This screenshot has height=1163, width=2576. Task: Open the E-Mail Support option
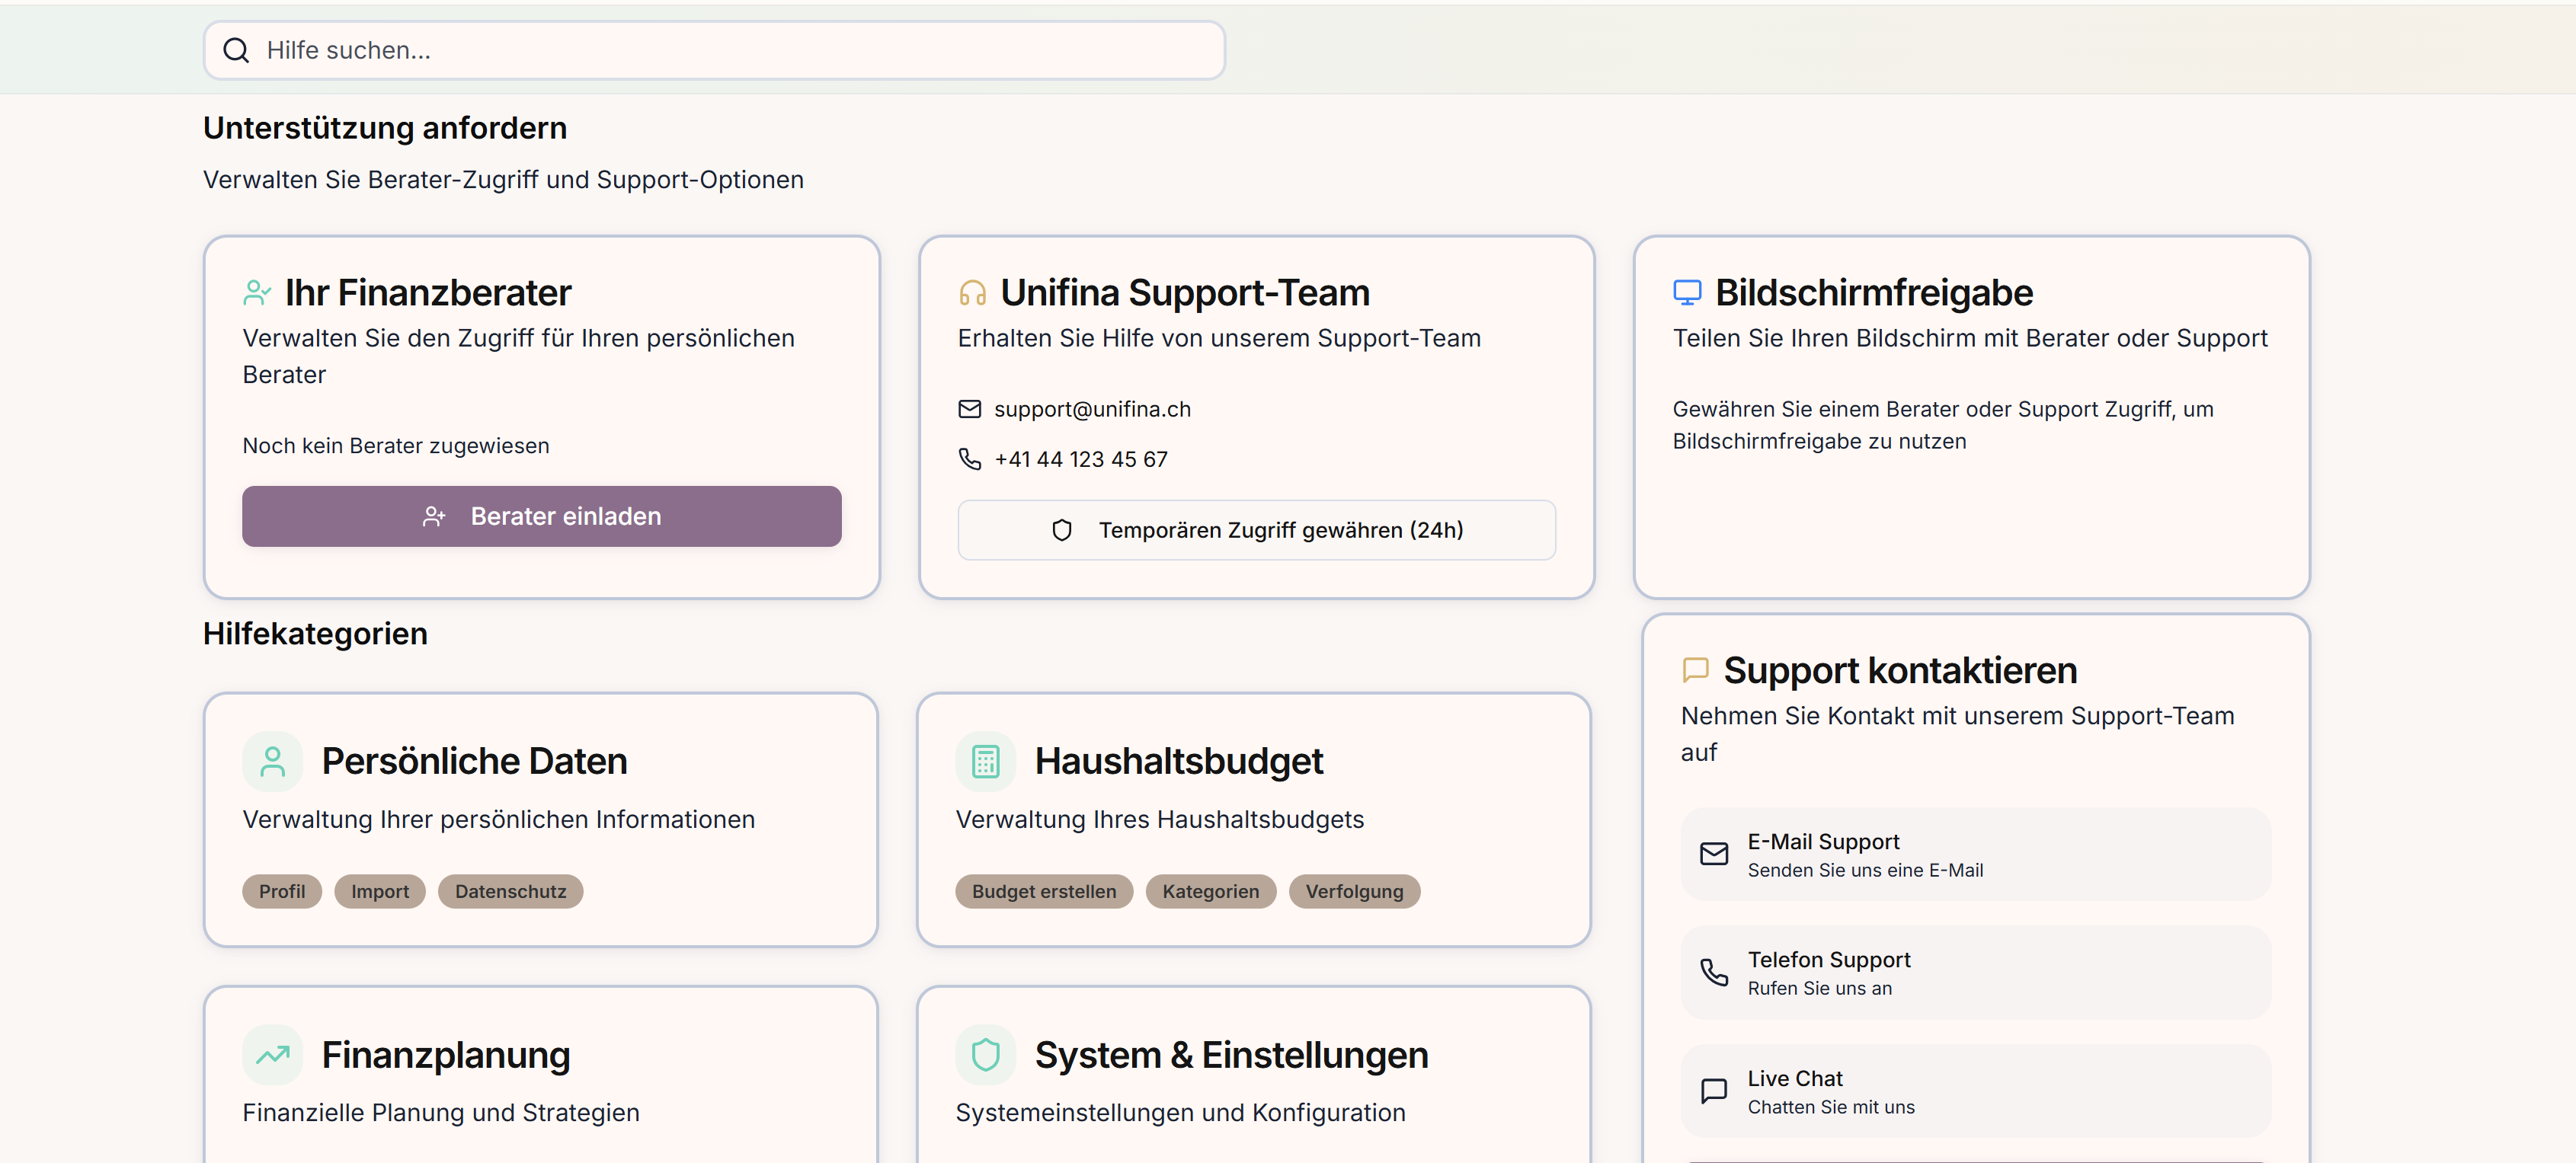[1975, 855]
